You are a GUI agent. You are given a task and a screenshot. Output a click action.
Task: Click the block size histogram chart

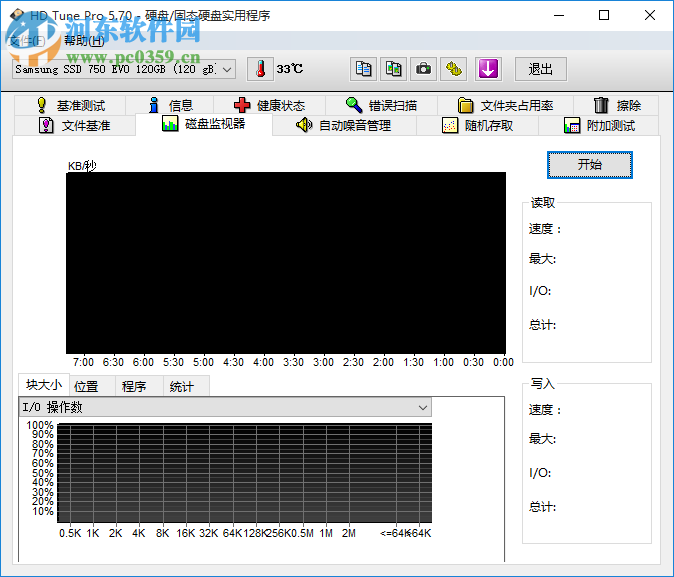click(245, 473)
